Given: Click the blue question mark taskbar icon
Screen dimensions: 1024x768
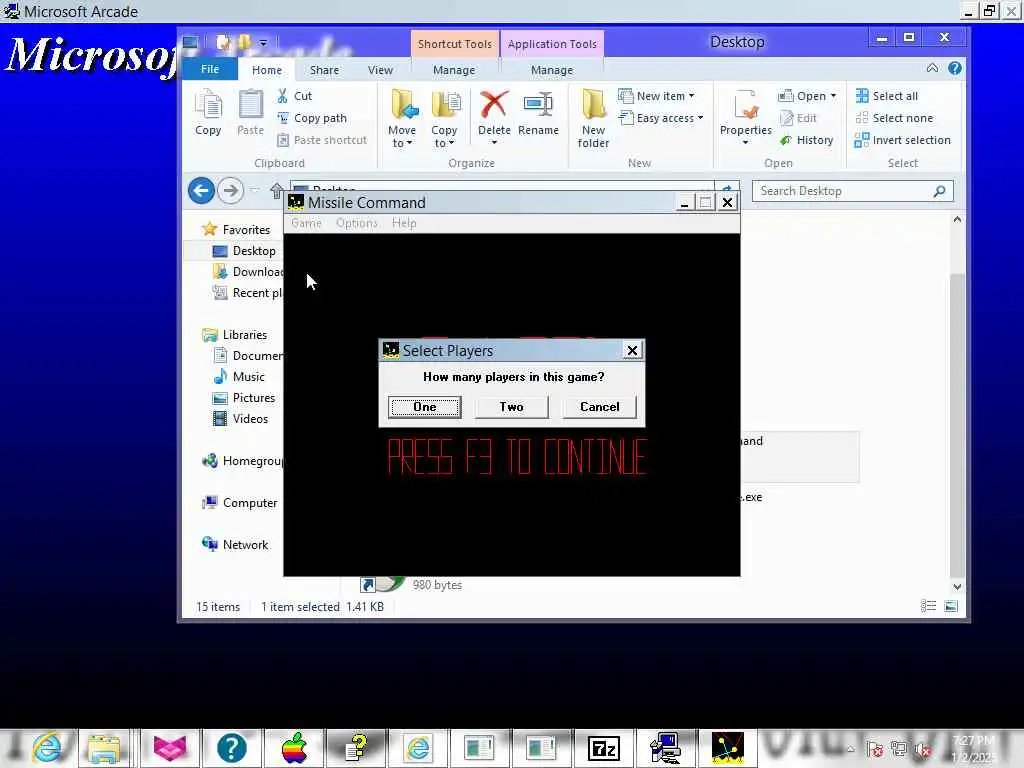Looking at the screenshot, I should click(231, 748).
